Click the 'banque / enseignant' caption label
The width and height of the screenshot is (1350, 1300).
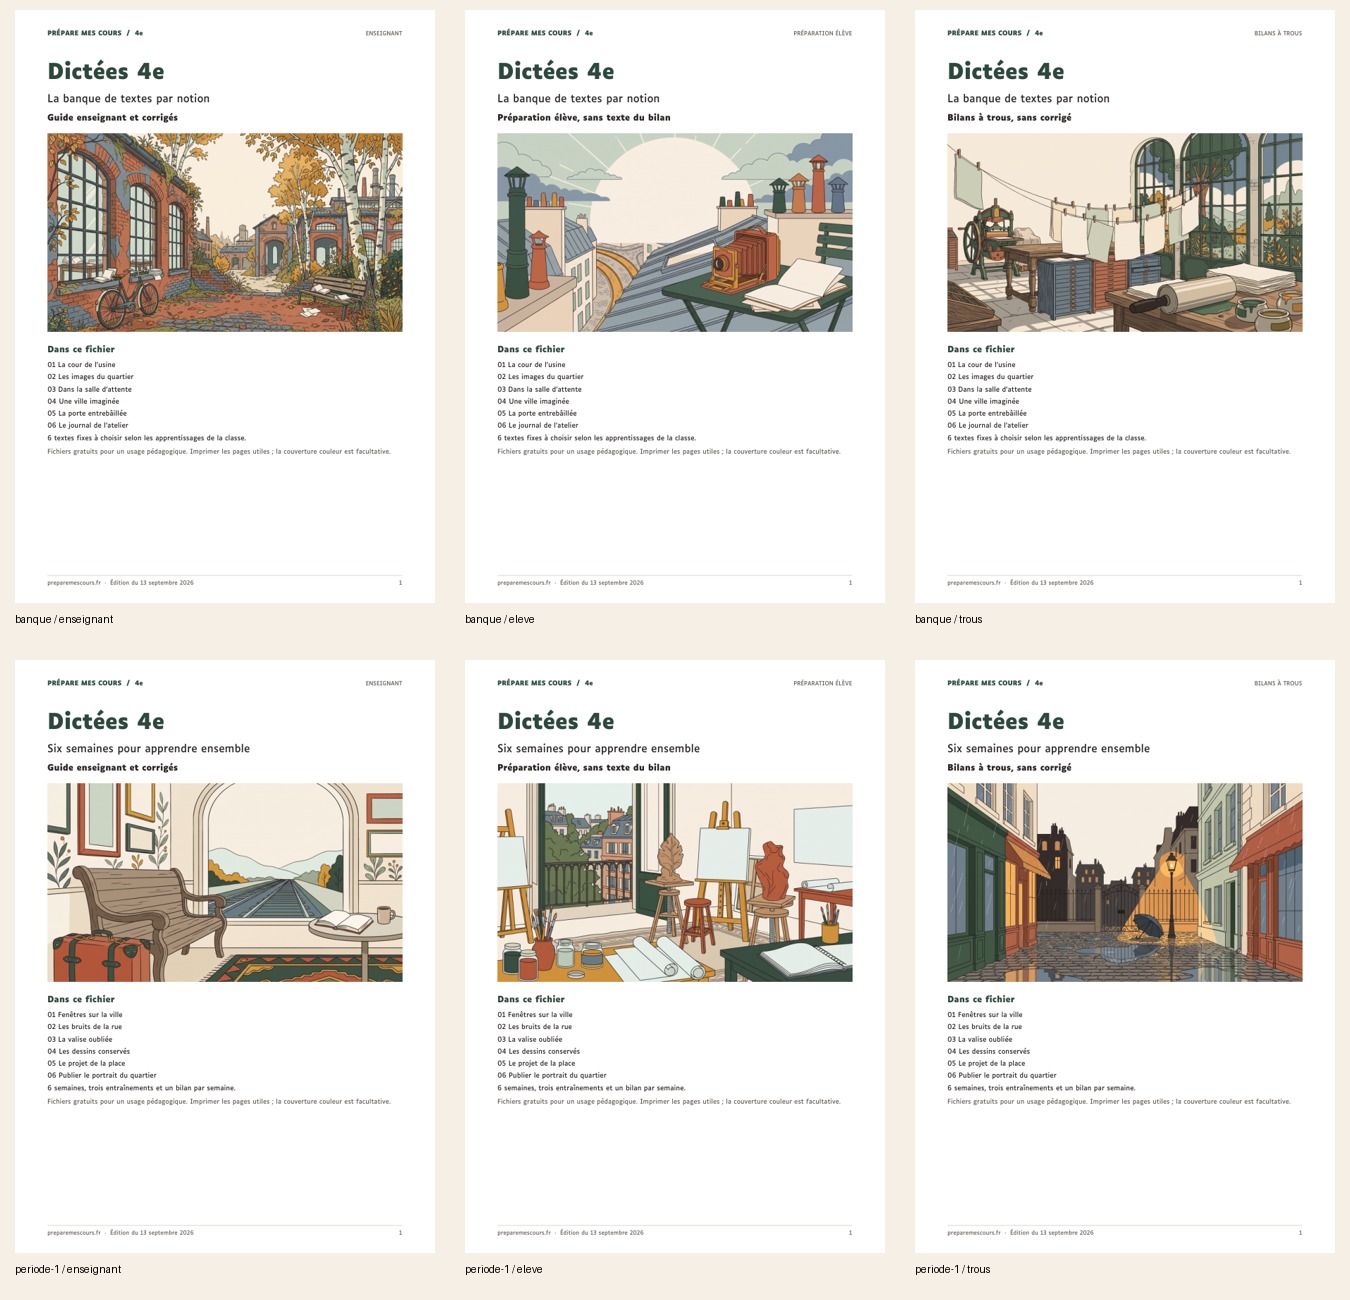[64, 619]
